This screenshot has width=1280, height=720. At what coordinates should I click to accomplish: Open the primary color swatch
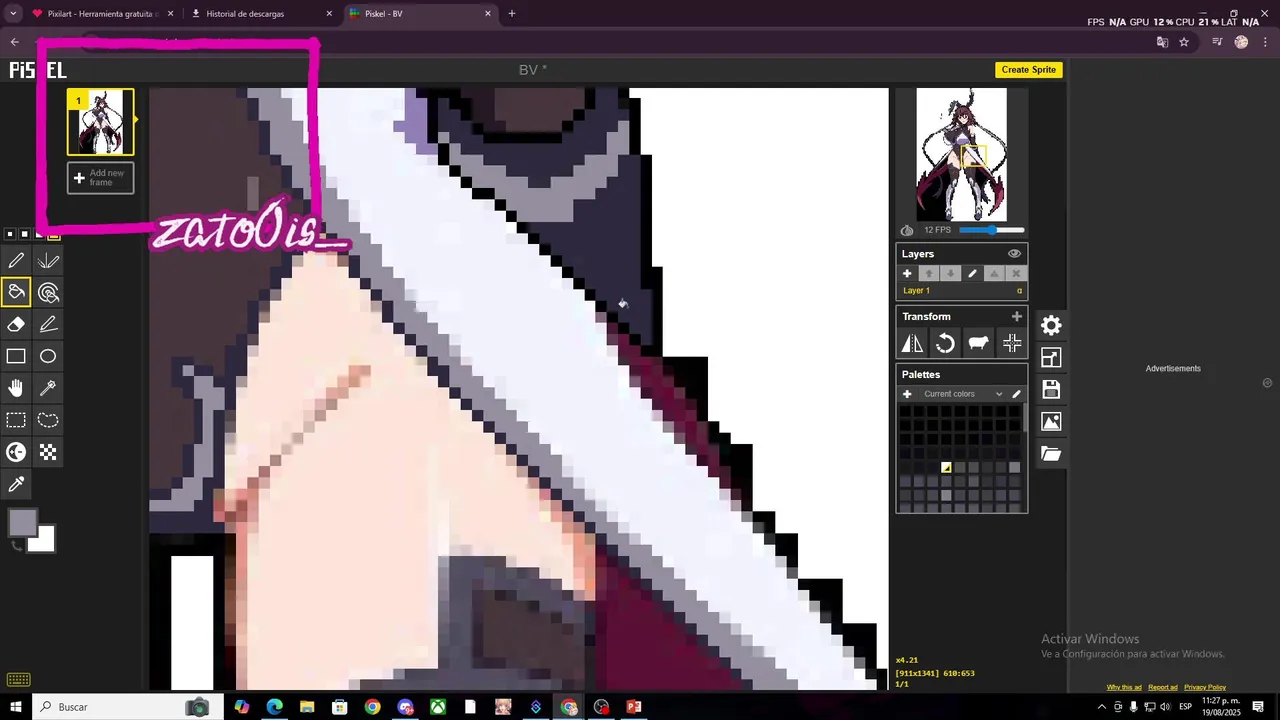(x=23, y=523)
